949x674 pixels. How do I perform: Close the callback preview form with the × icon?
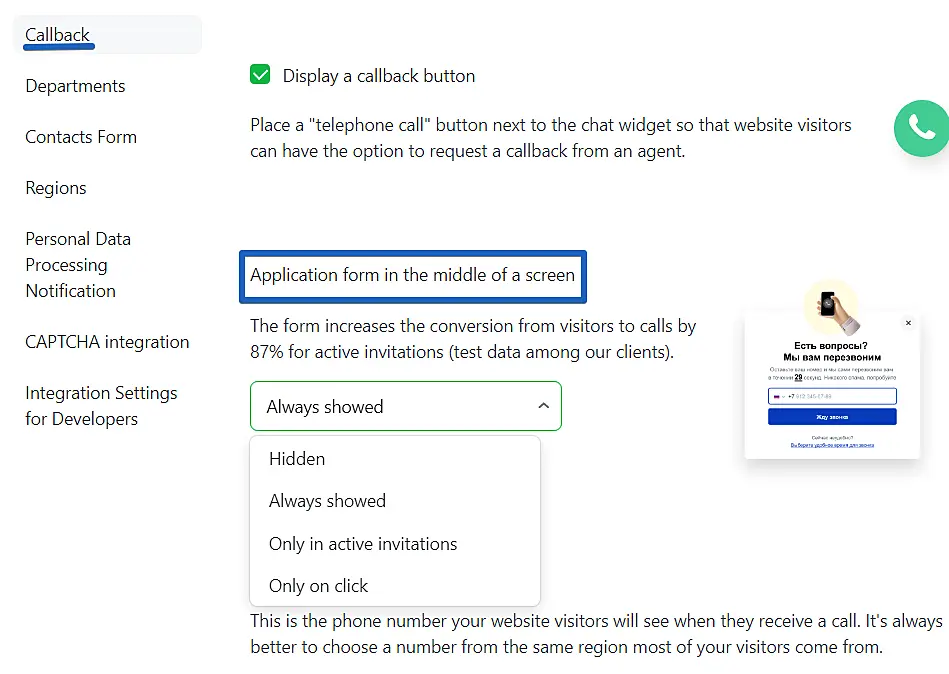[x=908, y=322]
